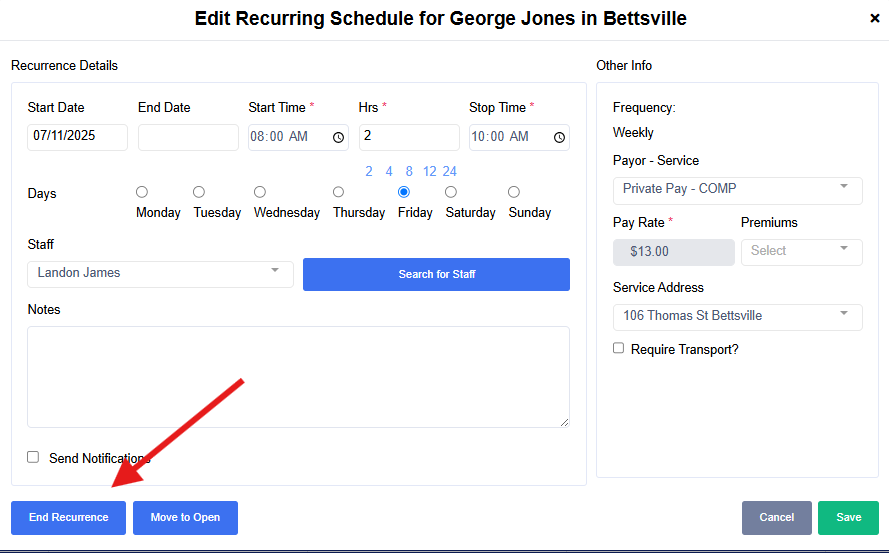Open the Premiums Select dropdown
Image resolution: width=889 pixels, height=553 pixels.
pos(801,251)
